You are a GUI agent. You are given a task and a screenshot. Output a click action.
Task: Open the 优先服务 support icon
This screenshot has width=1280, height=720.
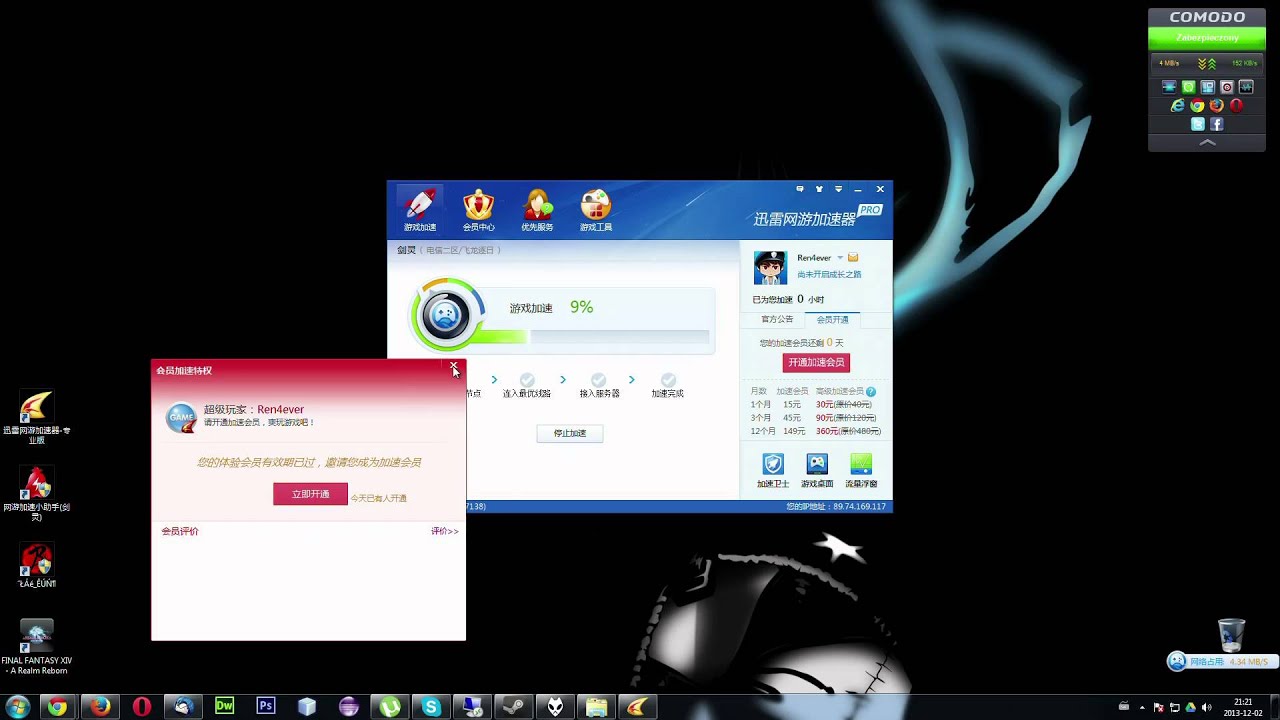pyautogui.click(x=537, y=209)
